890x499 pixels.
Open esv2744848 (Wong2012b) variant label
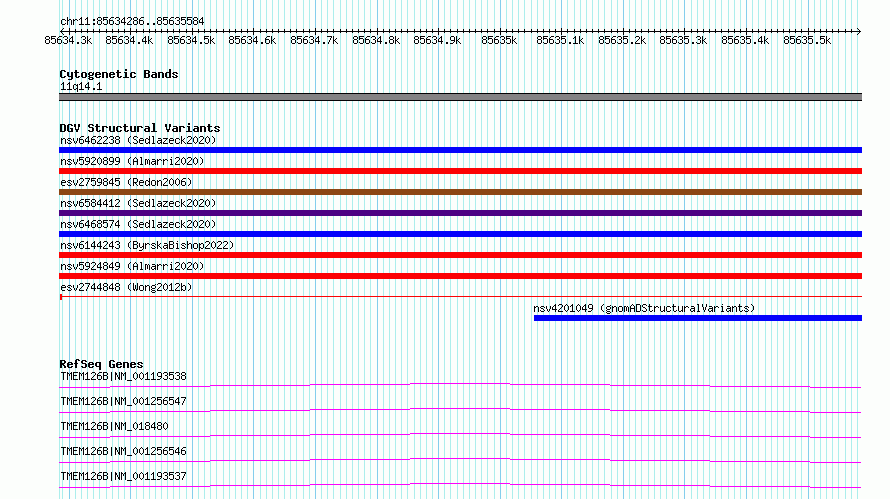click(126, 287)
